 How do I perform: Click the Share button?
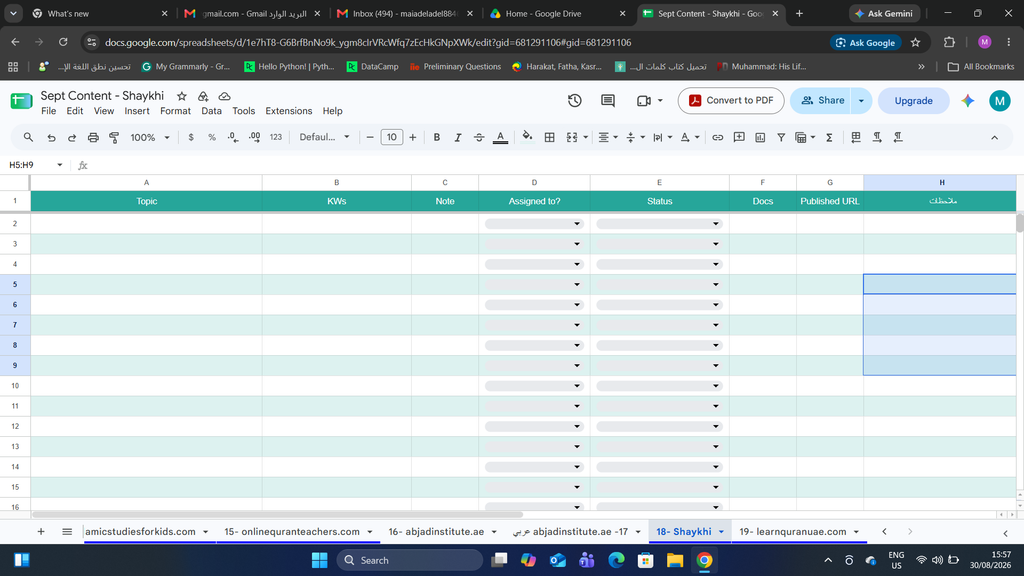(x=822, y=101)
